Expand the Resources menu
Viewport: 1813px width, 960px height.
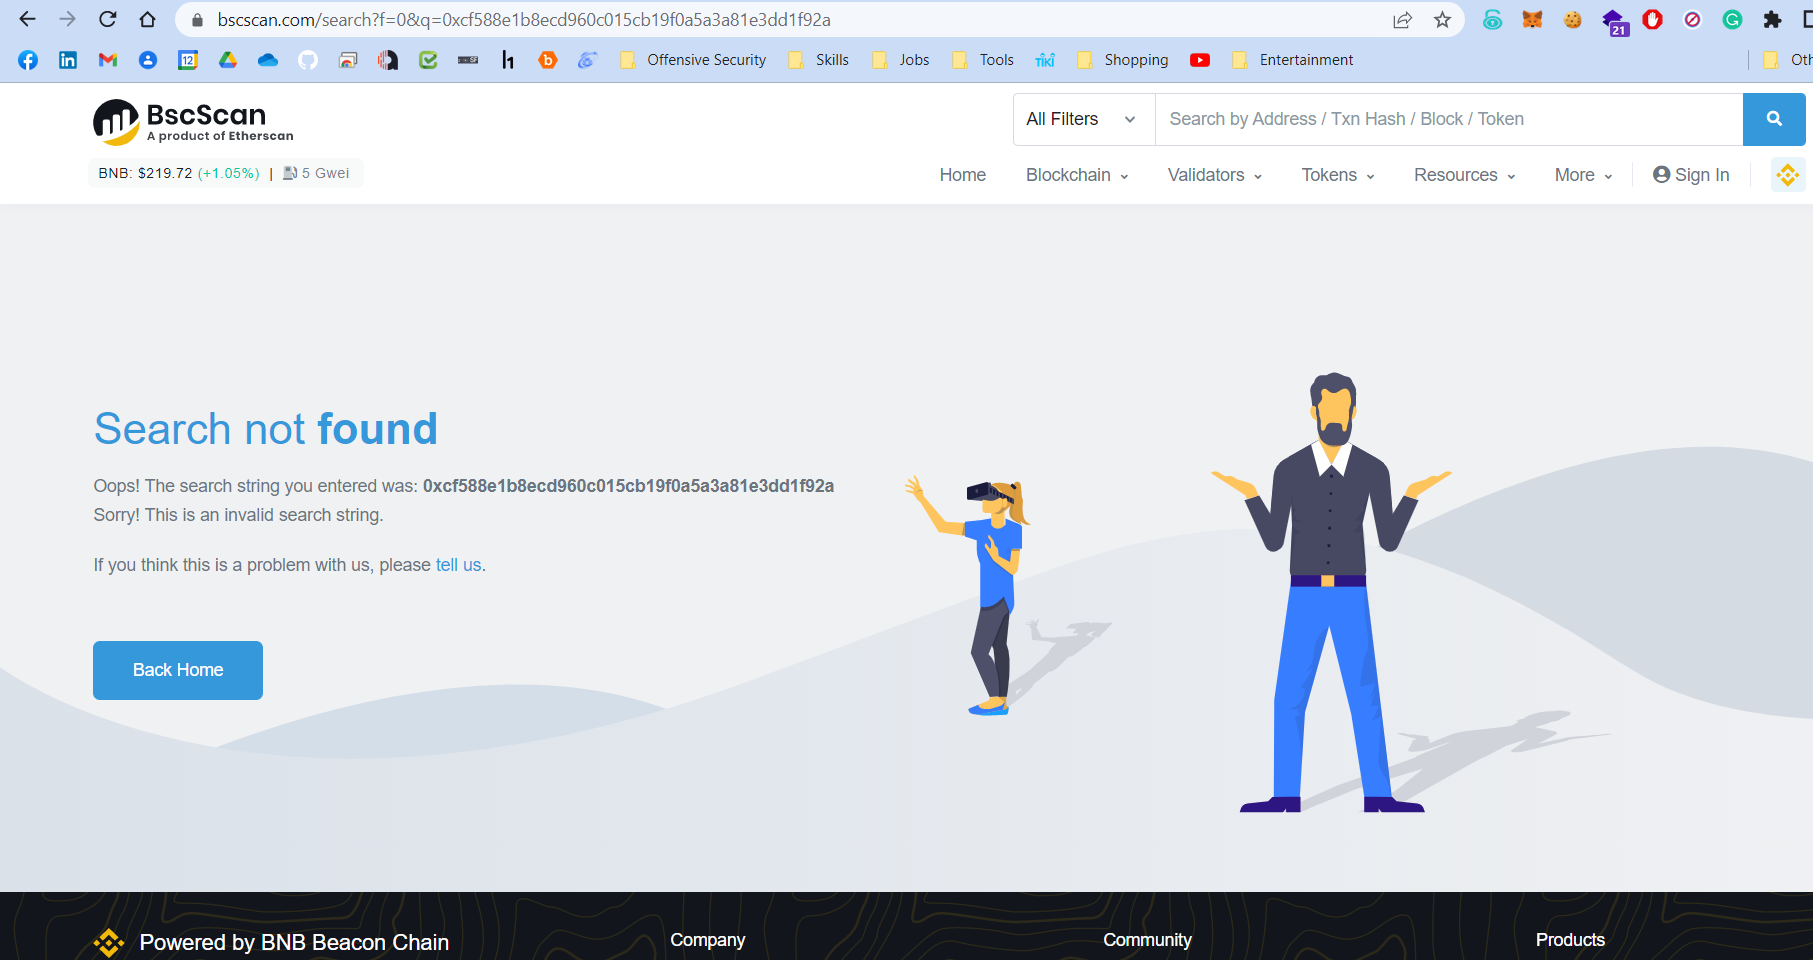pyautogui.click(x=1465, y=175)
